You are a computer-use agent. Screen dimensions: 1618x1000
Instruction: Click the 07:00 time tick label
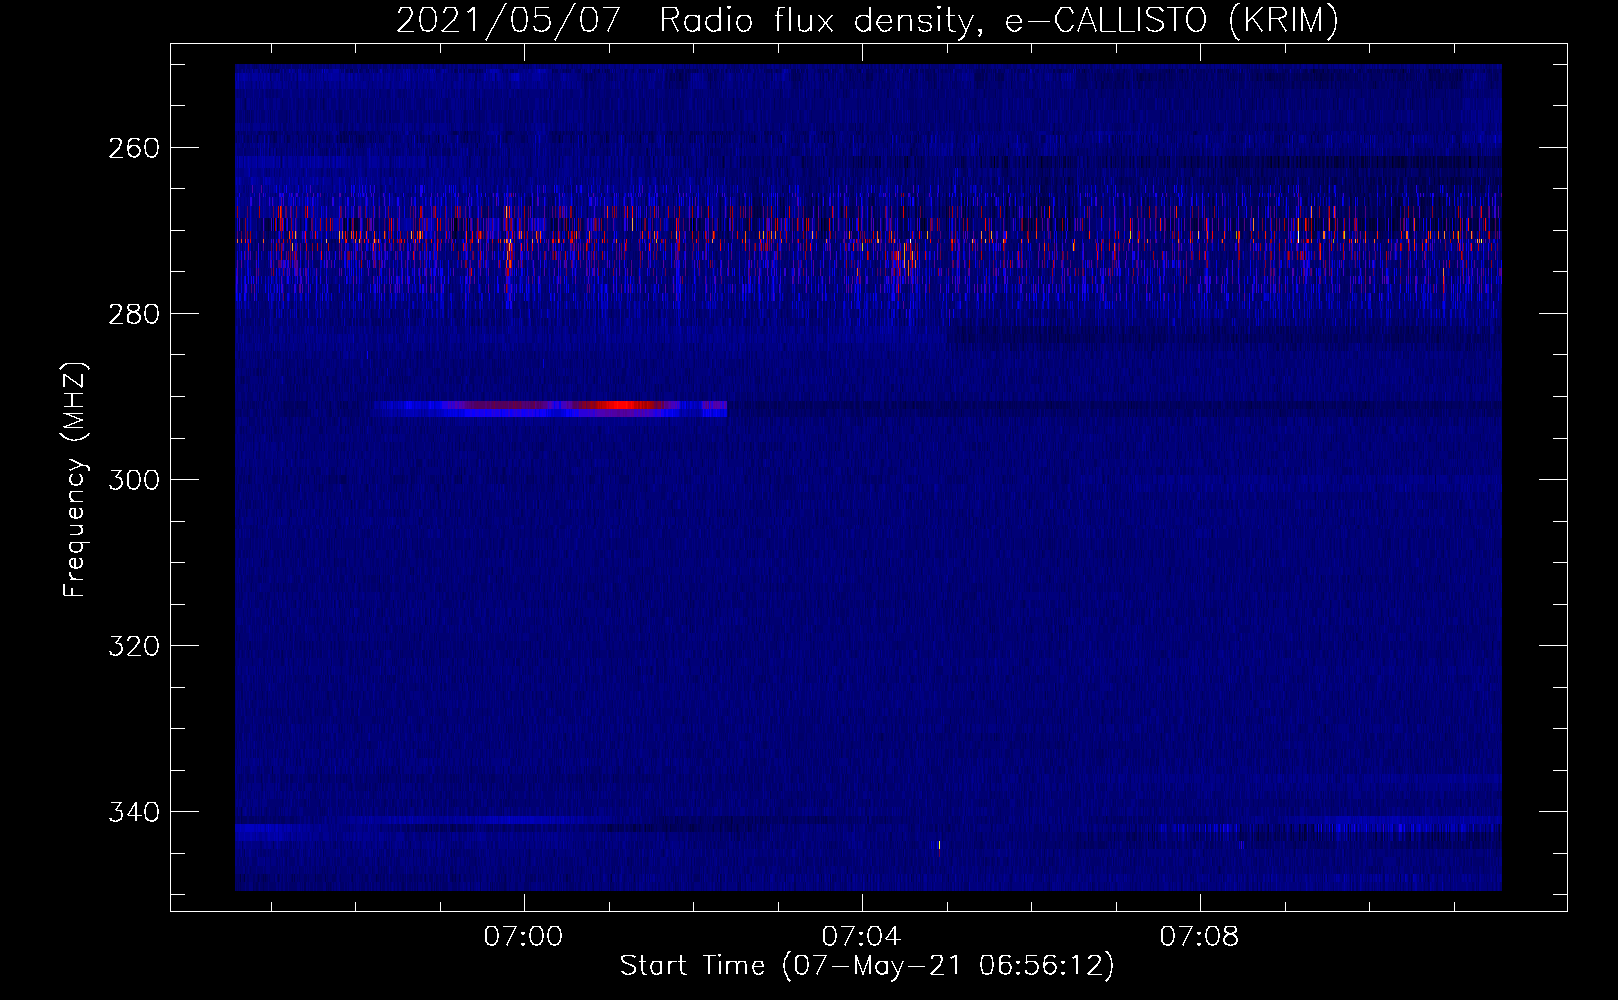pyautogui.click(x=524, y=937)
